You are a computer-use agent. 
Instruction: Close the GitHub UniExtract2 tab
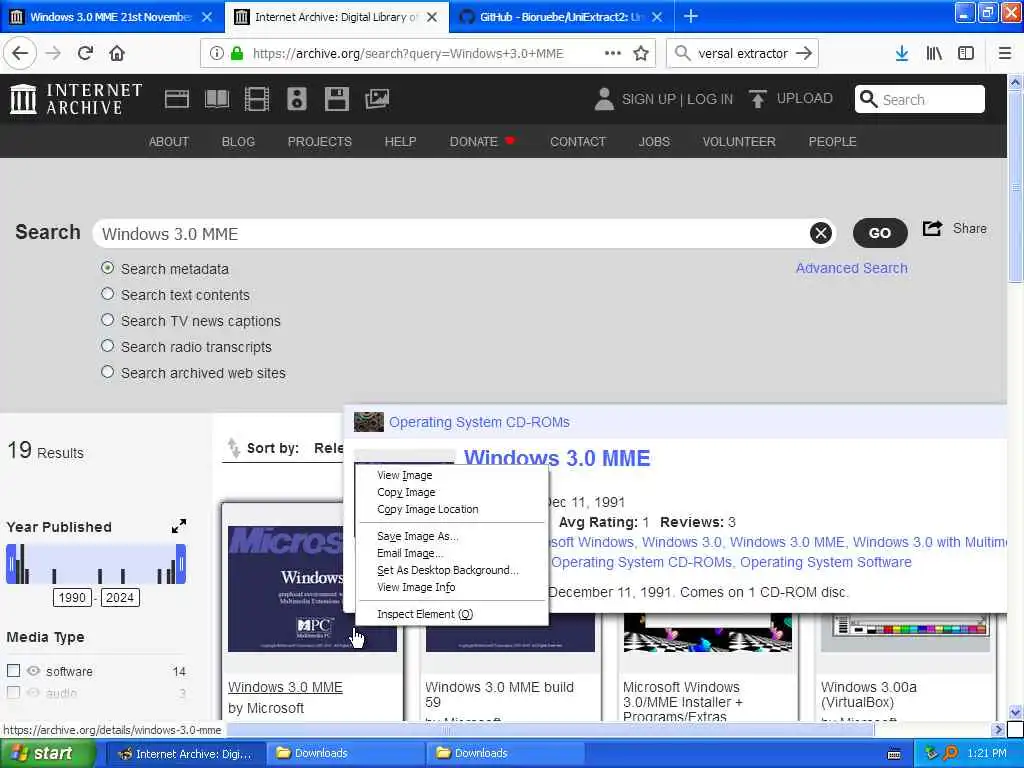click(657, 17)
